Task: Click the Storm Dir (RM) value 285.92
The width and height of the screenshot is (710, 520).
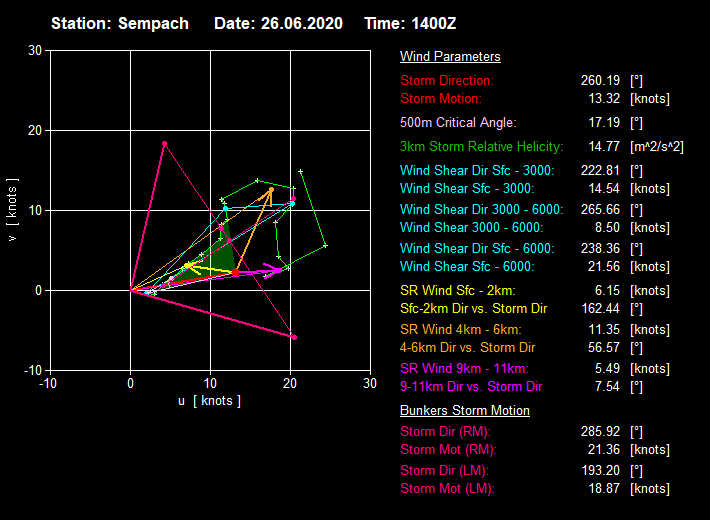Action: (x=599, y=432)
